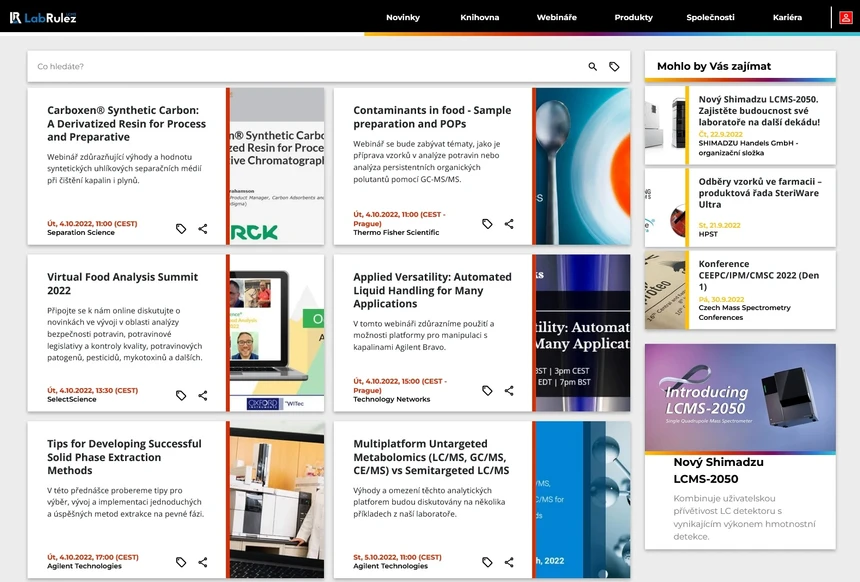Image resolution: width=860 pixels, height=582 pixels.
Task: Open Multiplatform Untargeted Metabolomics title
Action: (431, 457)
